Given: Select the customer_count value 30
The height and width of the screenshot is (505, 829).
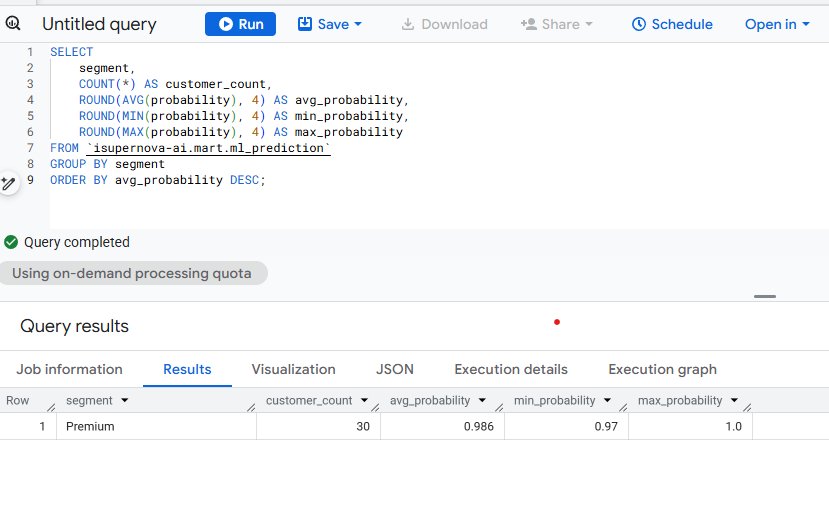Looking at the screenshot, I should click(318, 426).
